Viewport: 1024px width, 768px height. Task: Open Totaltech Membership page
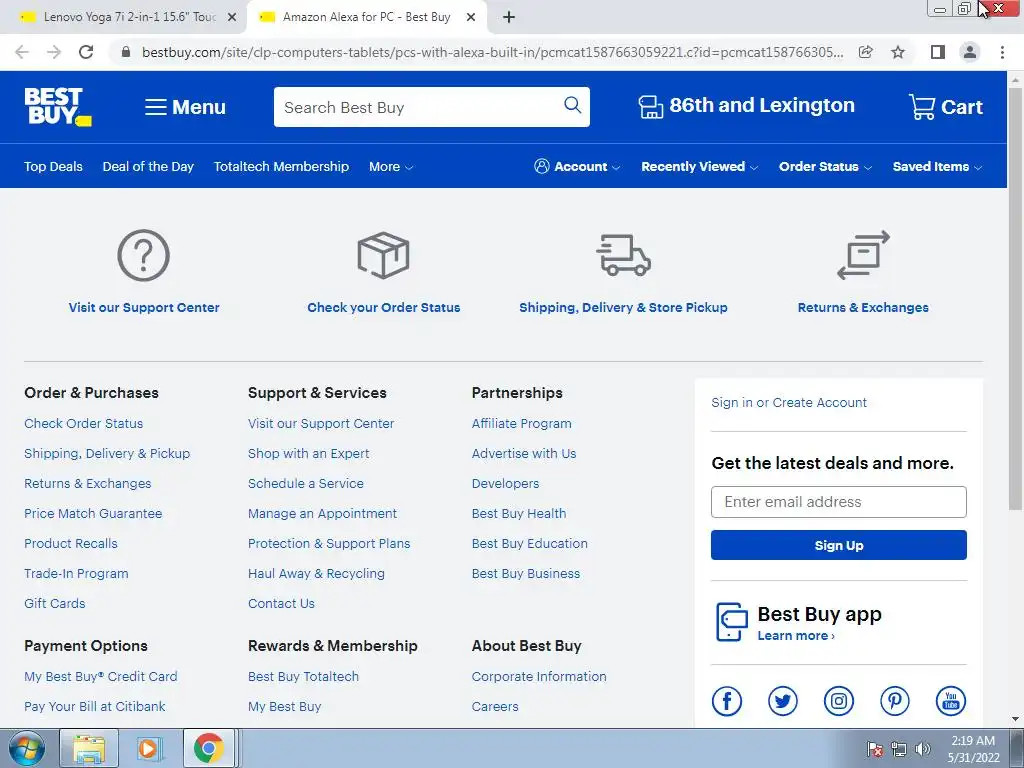coord(281,167)
